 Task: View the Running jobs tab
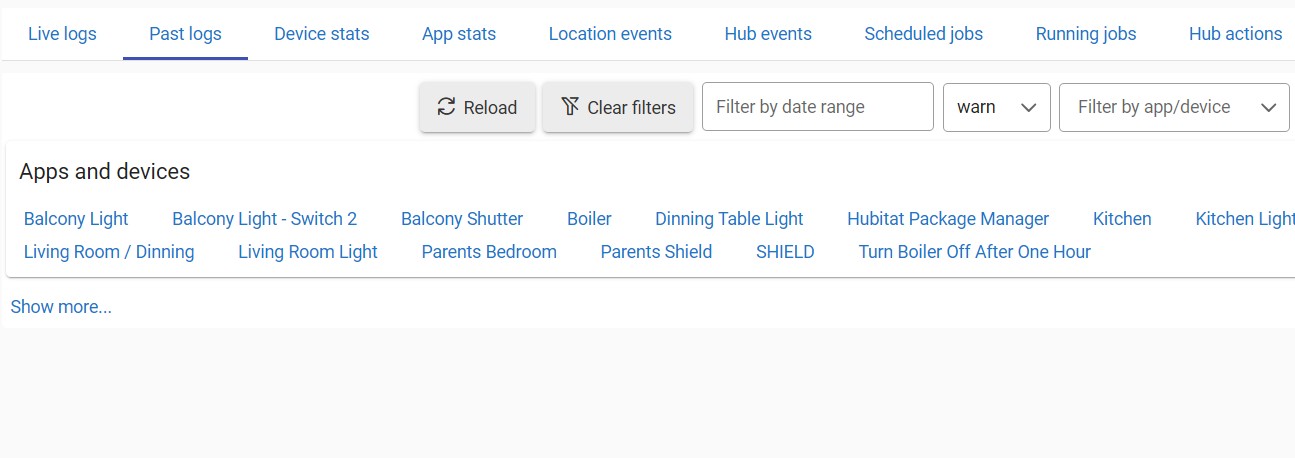[x=1086, y=34]
